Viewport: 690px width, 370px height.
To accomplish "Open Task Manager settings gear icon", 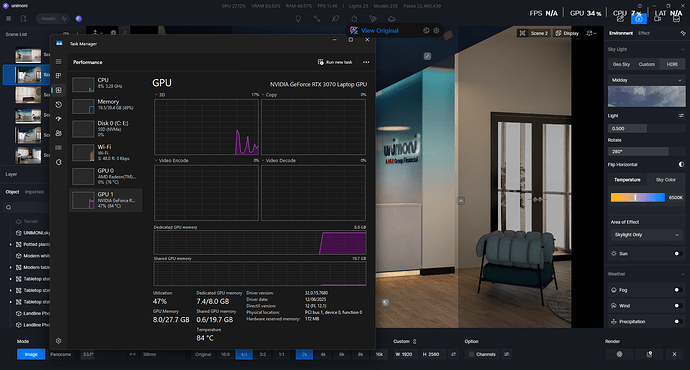I will point(59,341).
